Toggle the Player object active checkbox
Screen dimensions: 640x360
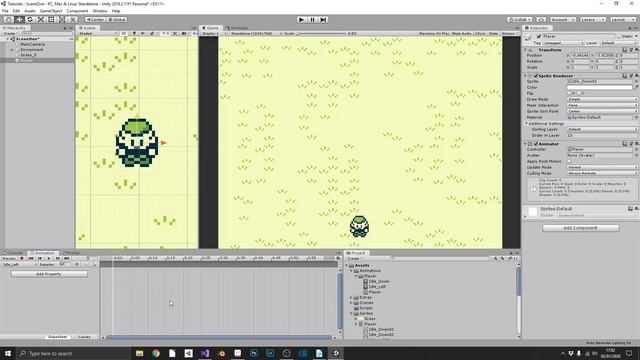click(x=539, y=36)
